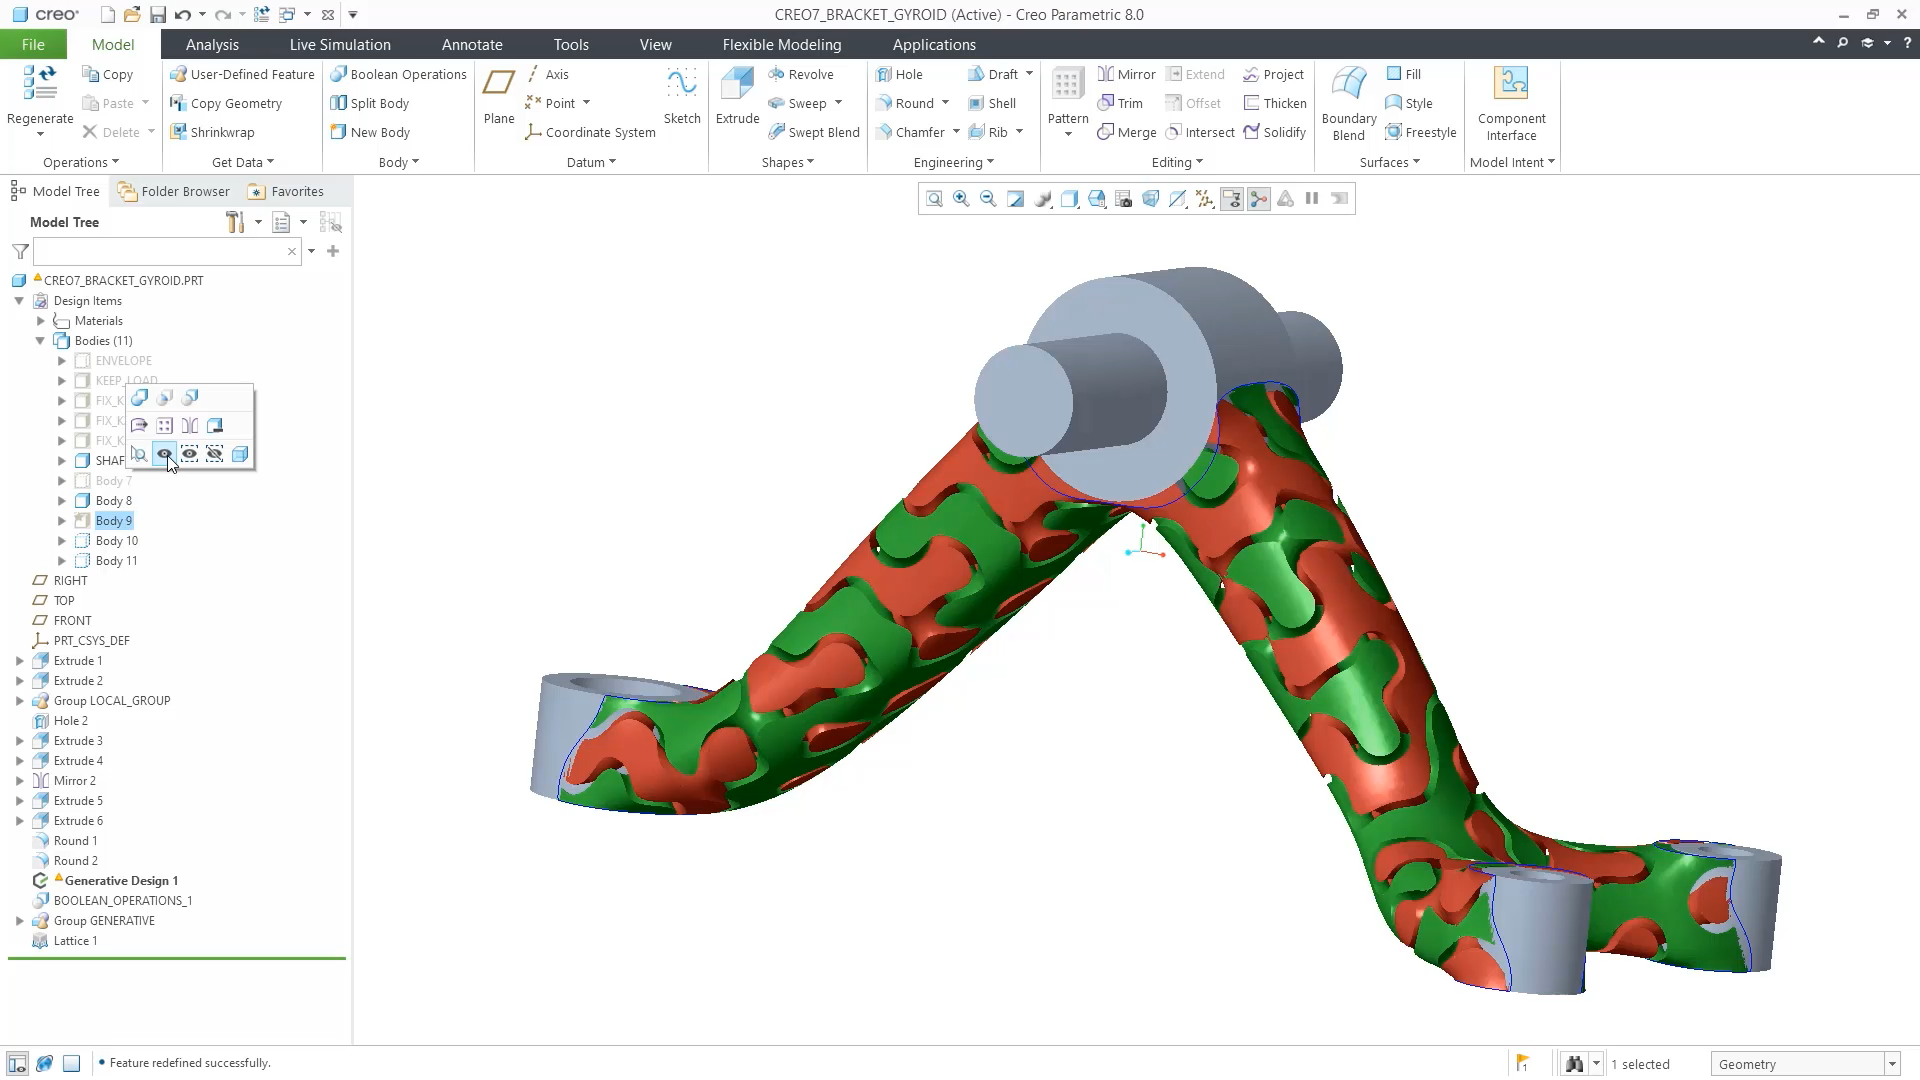The height and width of the screenshot is (1080, 1920).
Task: Expand the ENVELOPE body node
Action: (x=62, y=361)
